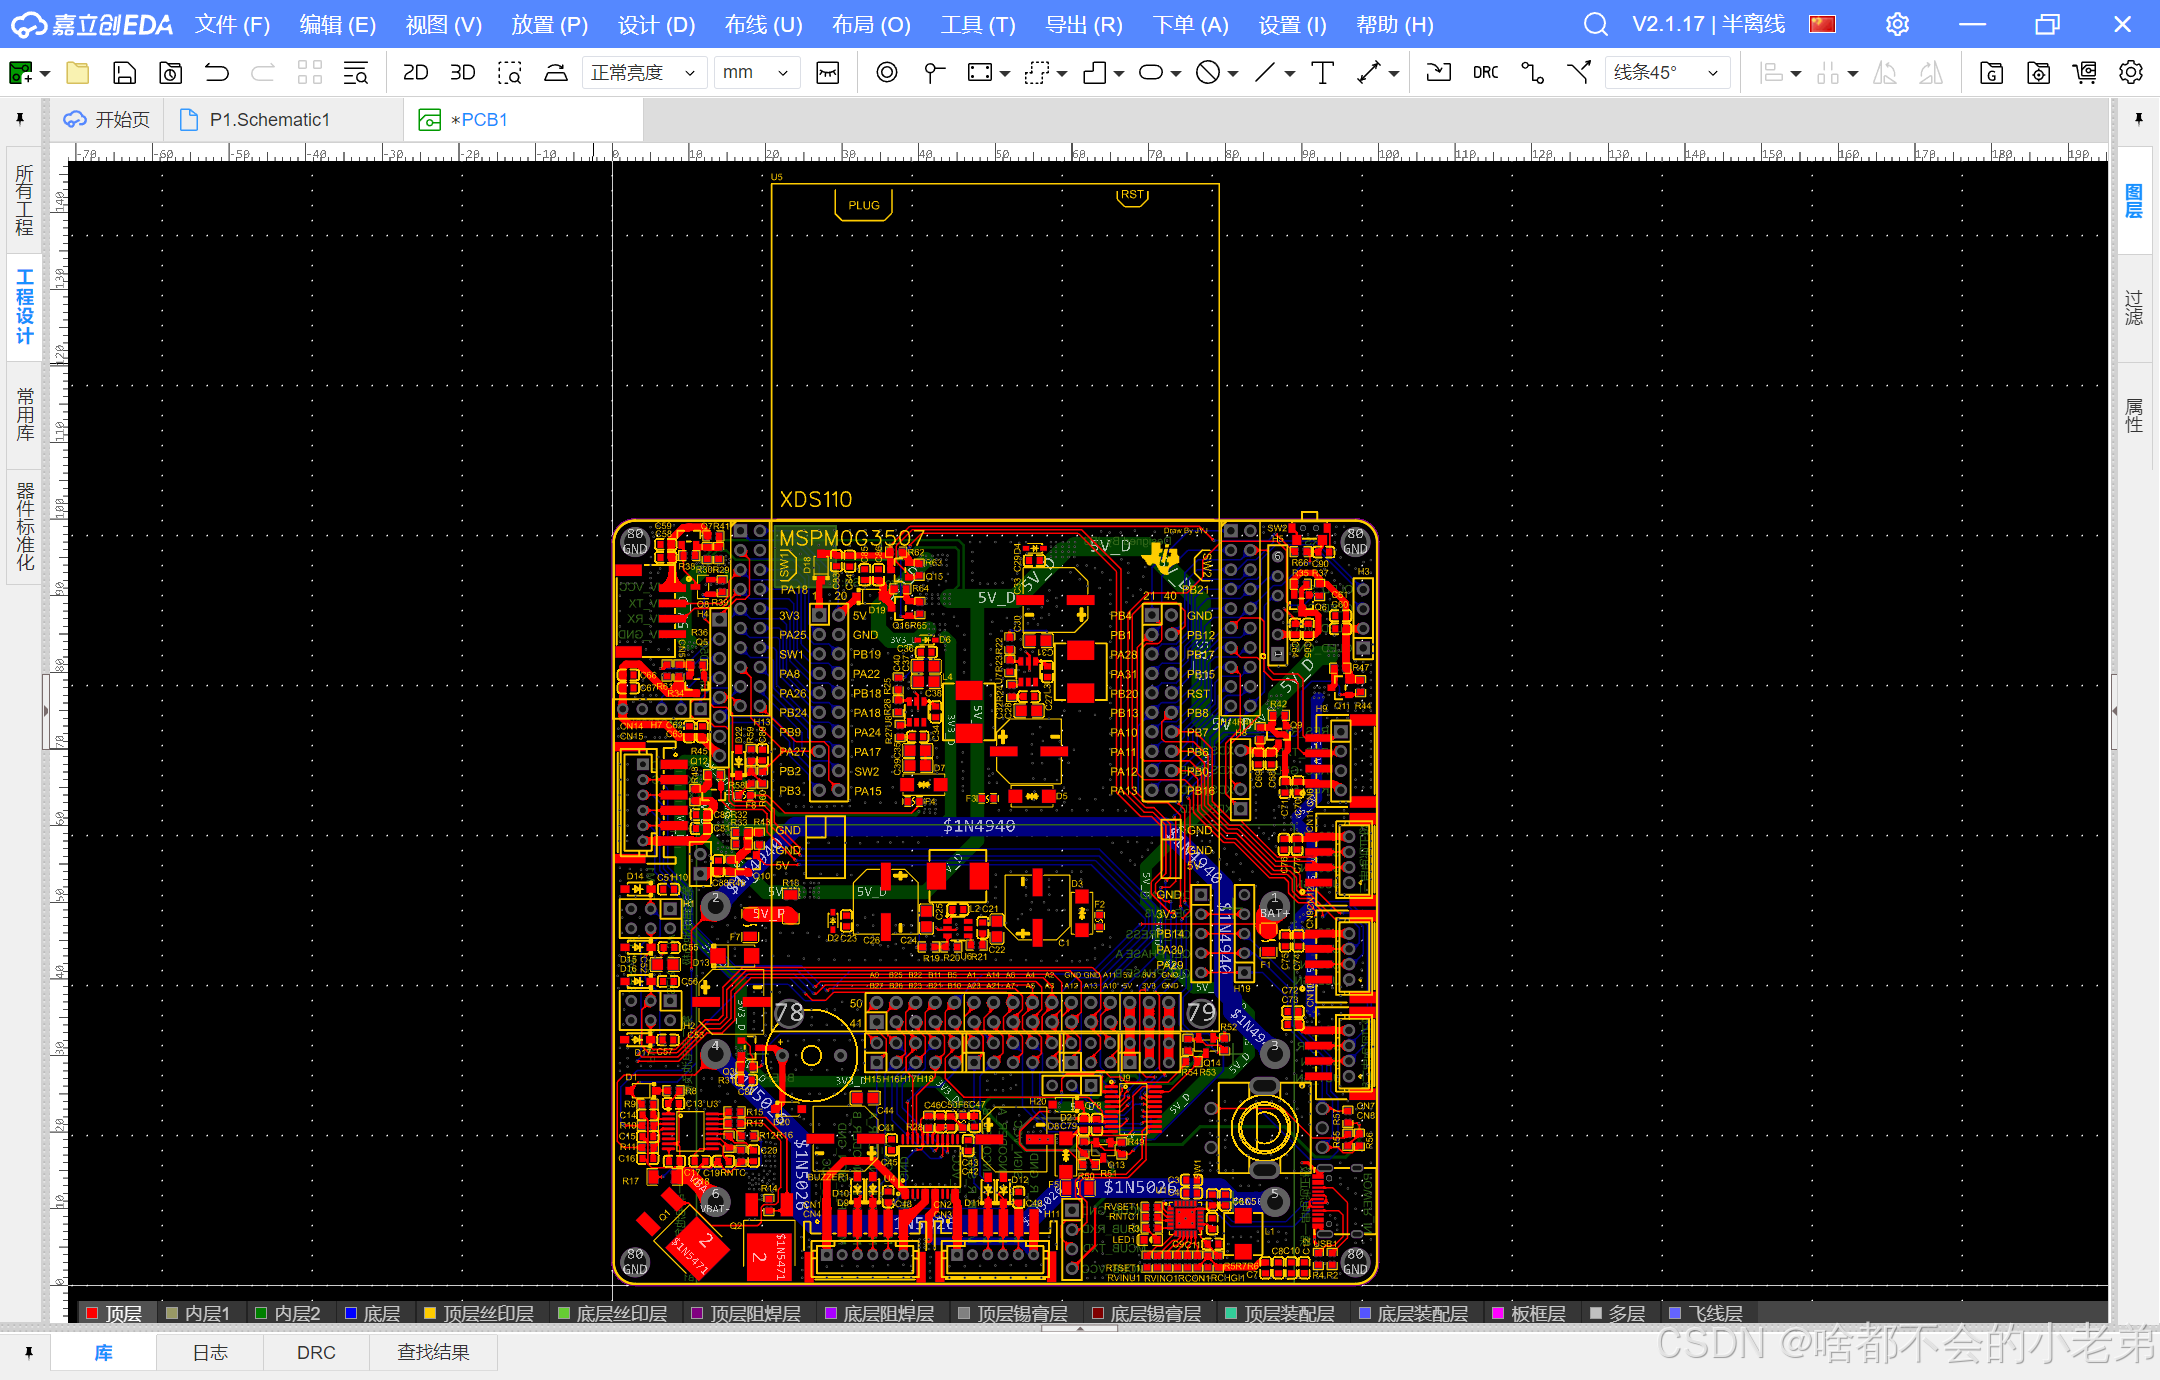Viewport: 2160px width, 1380px height.
Task: Open the 查找结果 panel tab
Action: [433, 1352]
